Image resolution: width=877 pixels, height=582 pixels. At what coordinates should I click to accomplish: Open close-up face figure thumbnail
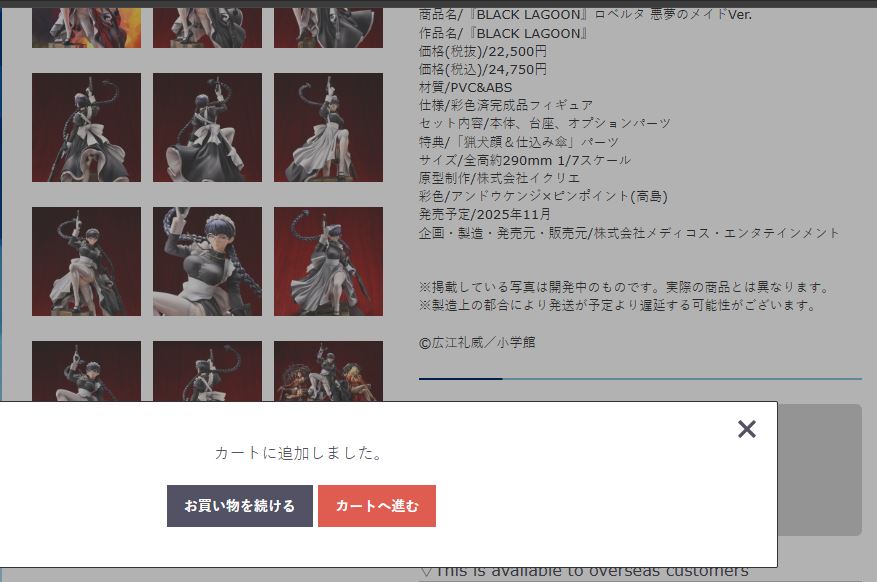tap(207, 261)
